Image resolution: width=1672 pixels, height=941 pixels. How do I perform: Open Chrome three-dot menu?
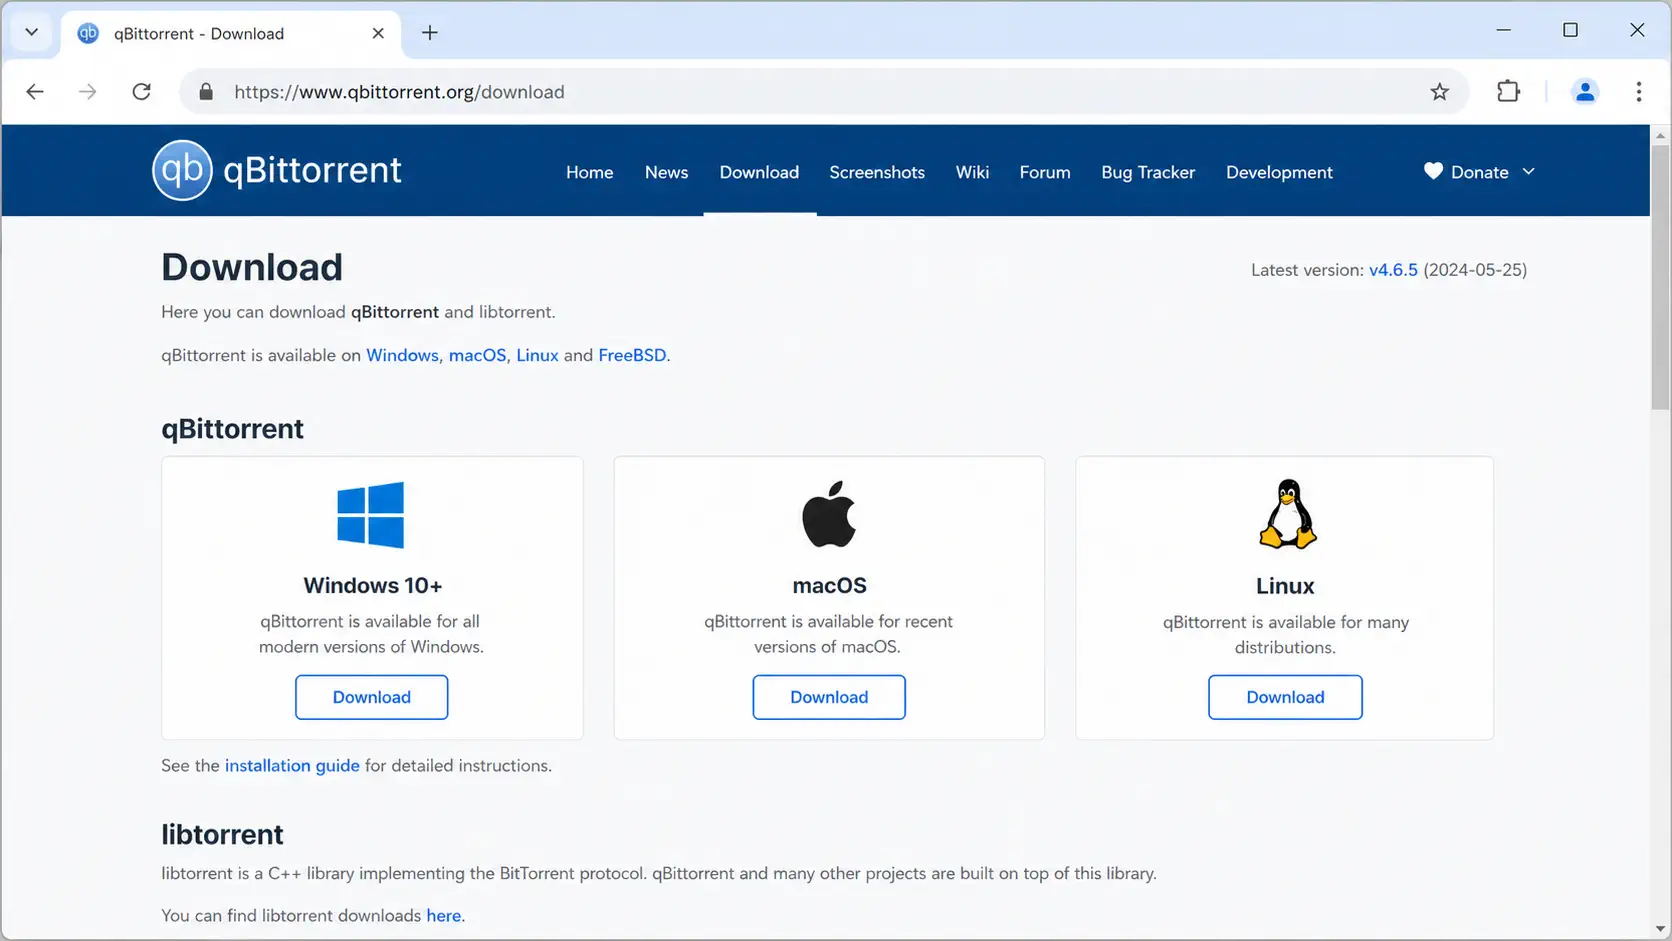point(1638,92)
